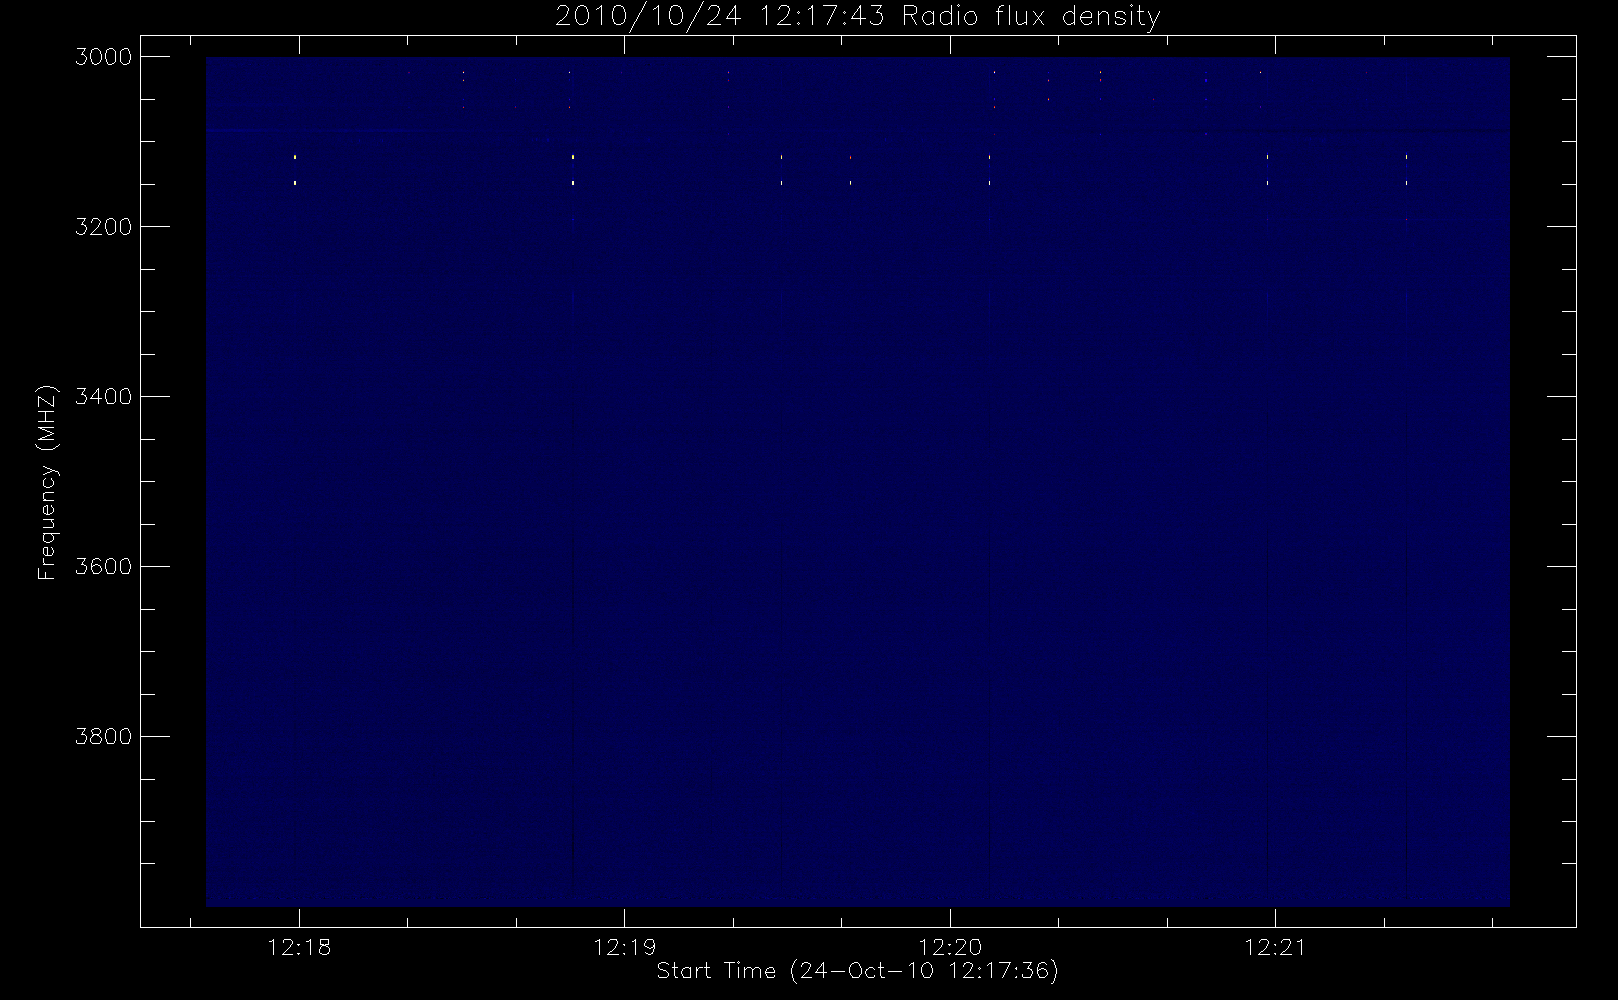The image size is (1618, 1000).
Task: Click the "Frequency (MHZ)" axis title
Action: [47, 482]
